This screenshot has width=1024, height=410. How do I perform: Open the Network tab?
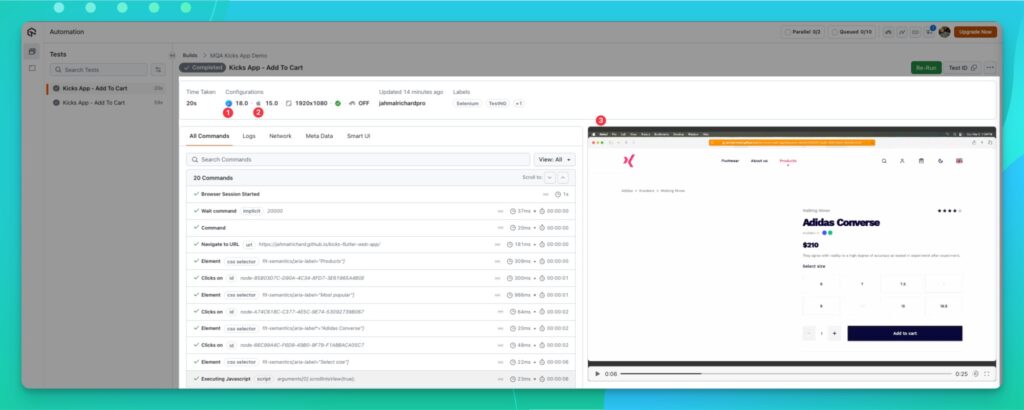[x=280, y=135]
